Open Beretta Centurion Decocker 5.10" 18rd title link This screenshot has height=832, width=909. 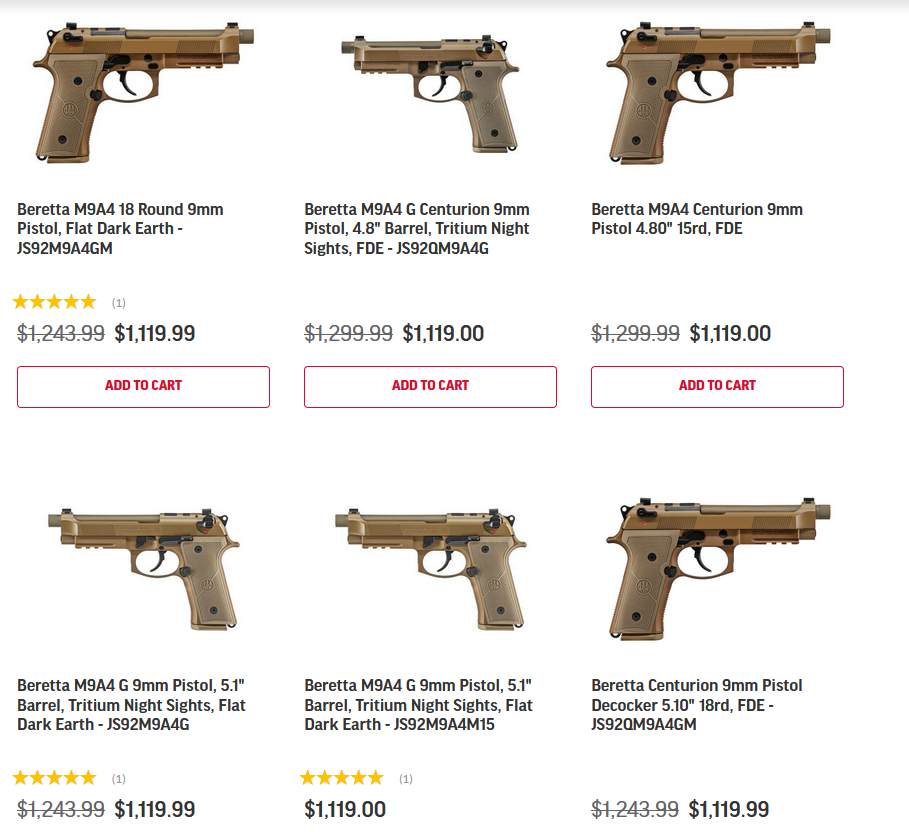pyautogui.click(x=697, y=704)
